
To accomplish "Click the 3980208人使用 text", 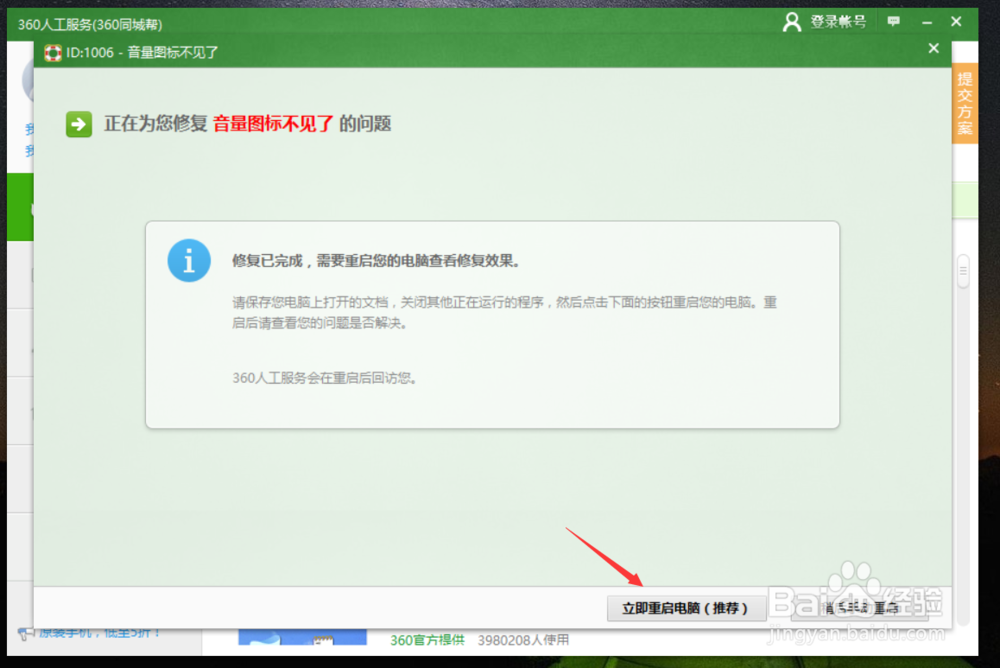I will click(523, 640).
